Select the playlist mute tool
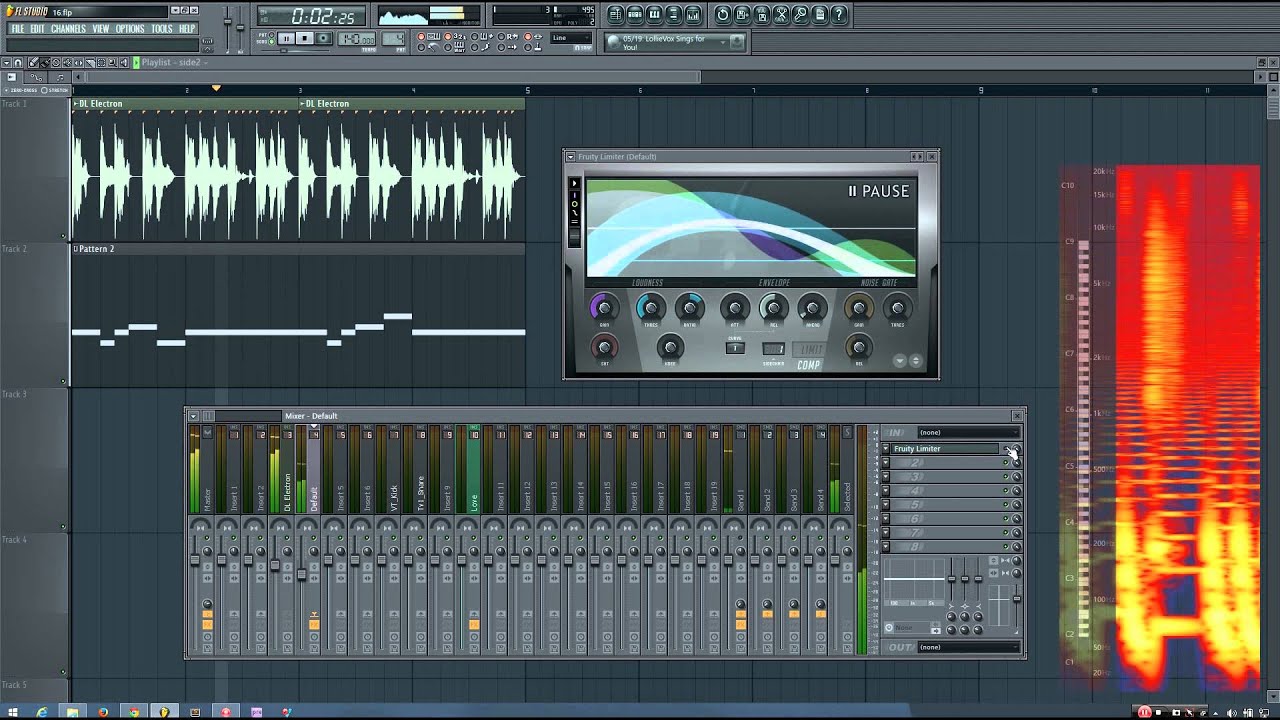The height and width of the screenshot is (720, 1280). coord(67,62)
